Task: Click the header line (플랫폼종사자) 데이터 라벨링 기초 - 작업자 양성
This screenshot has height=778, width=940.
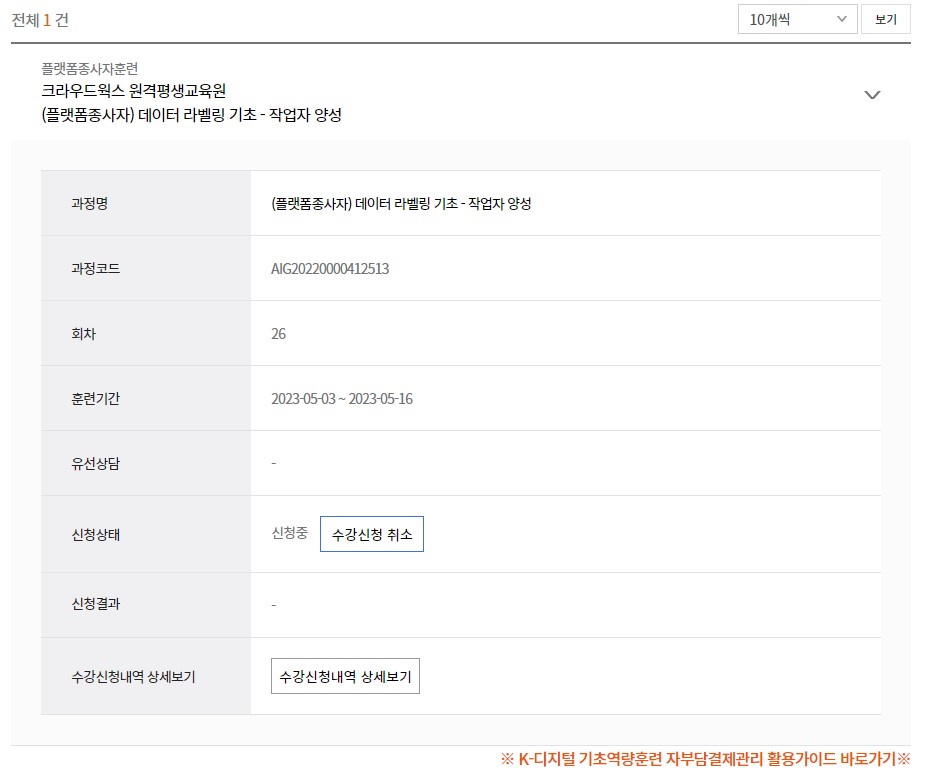Action: 191,114
